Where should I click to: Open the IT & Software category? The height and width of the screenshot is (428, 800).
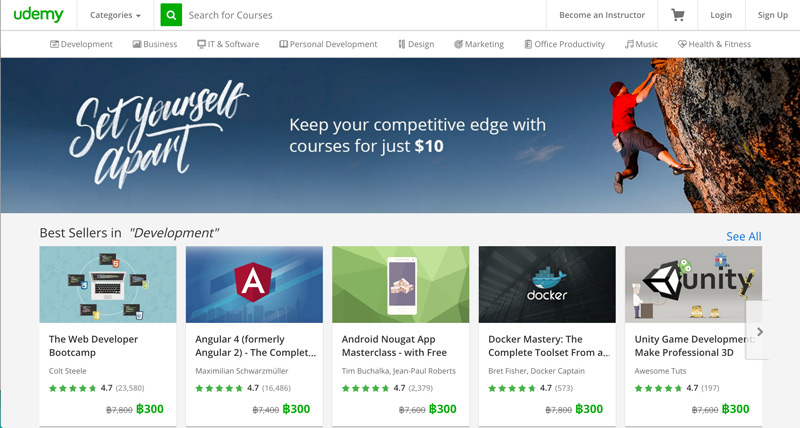[228, 44]
